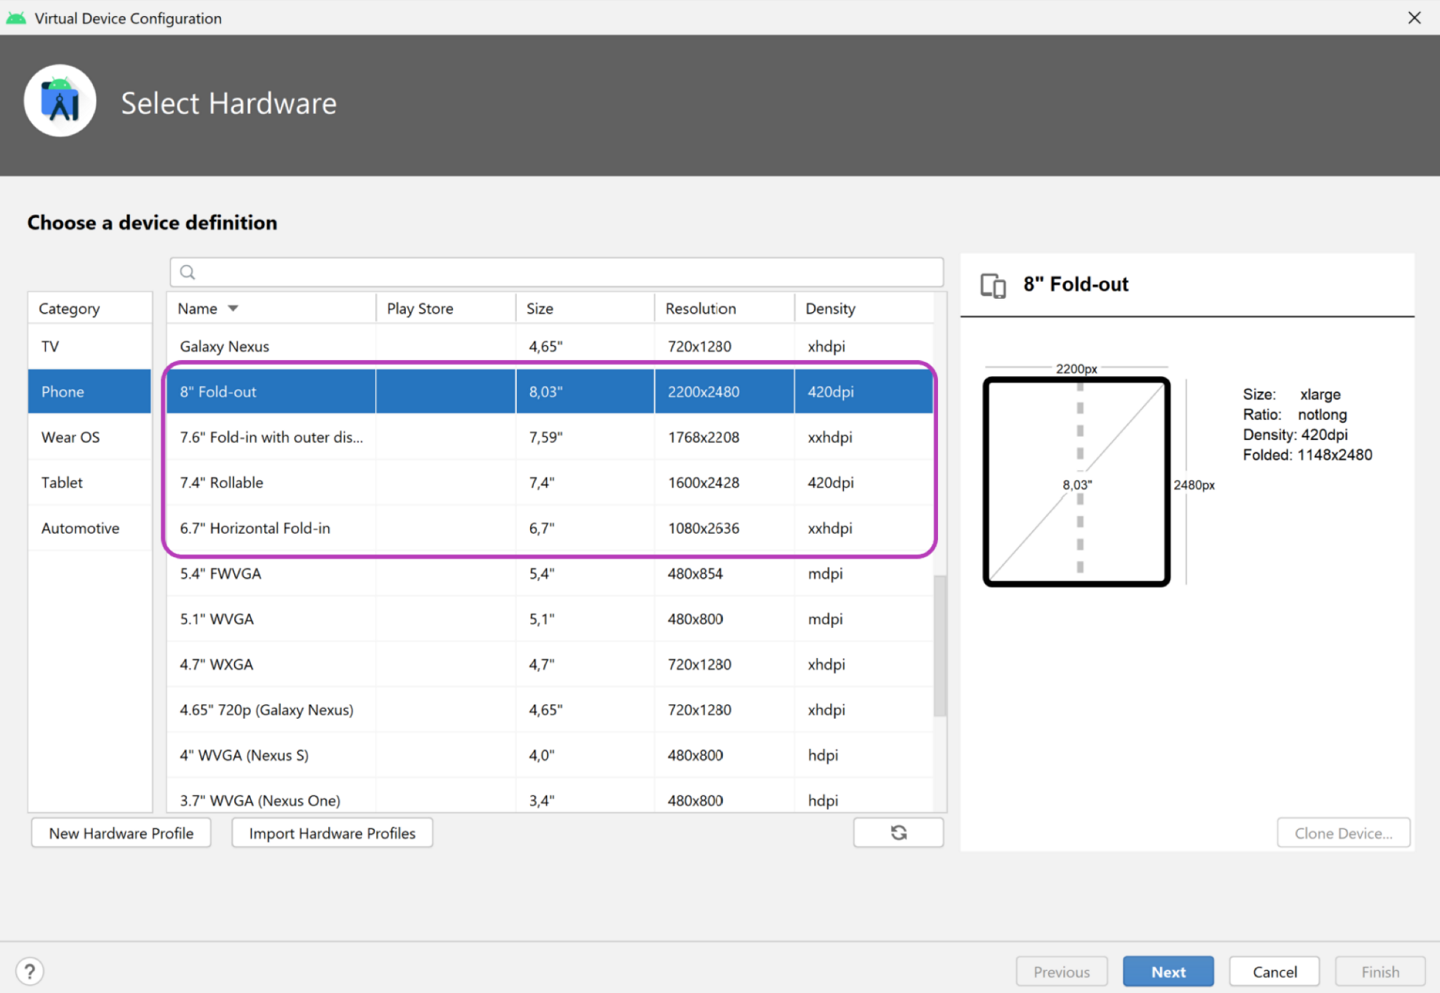This screenshot has height=993, width=1440.
Task: Cancel the device configuration
Action: pos(1274,970)
